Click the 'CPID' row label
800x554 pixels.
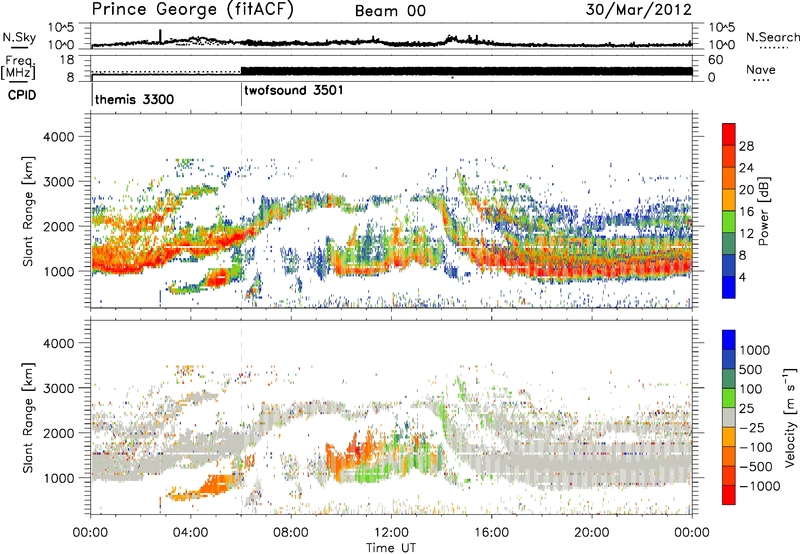pos(22,95)
